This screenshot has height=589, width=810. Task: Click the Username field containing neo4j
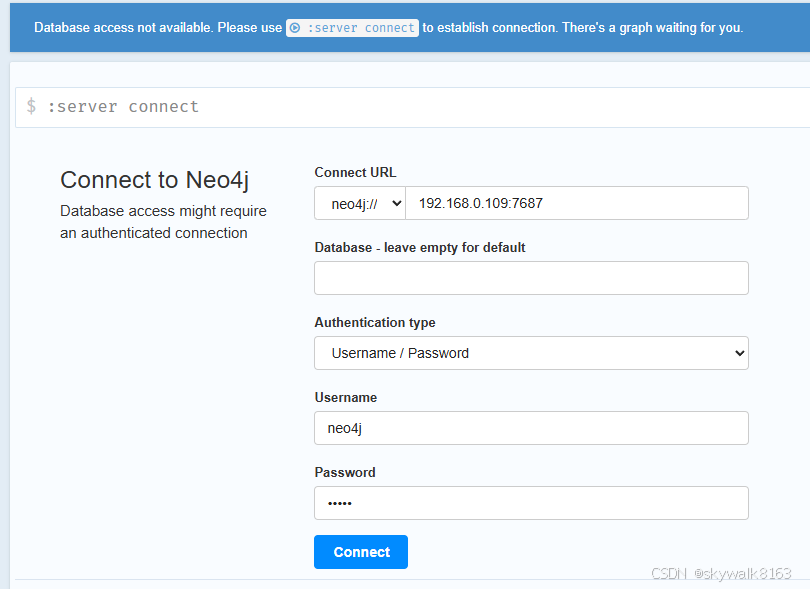point(532,428)
